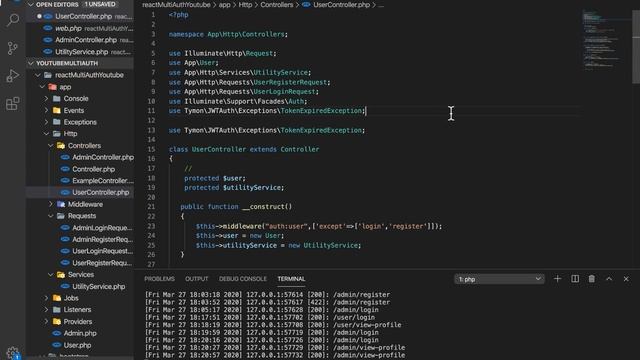
Task: Expand the Middleware folder
Action: [51, 204]
